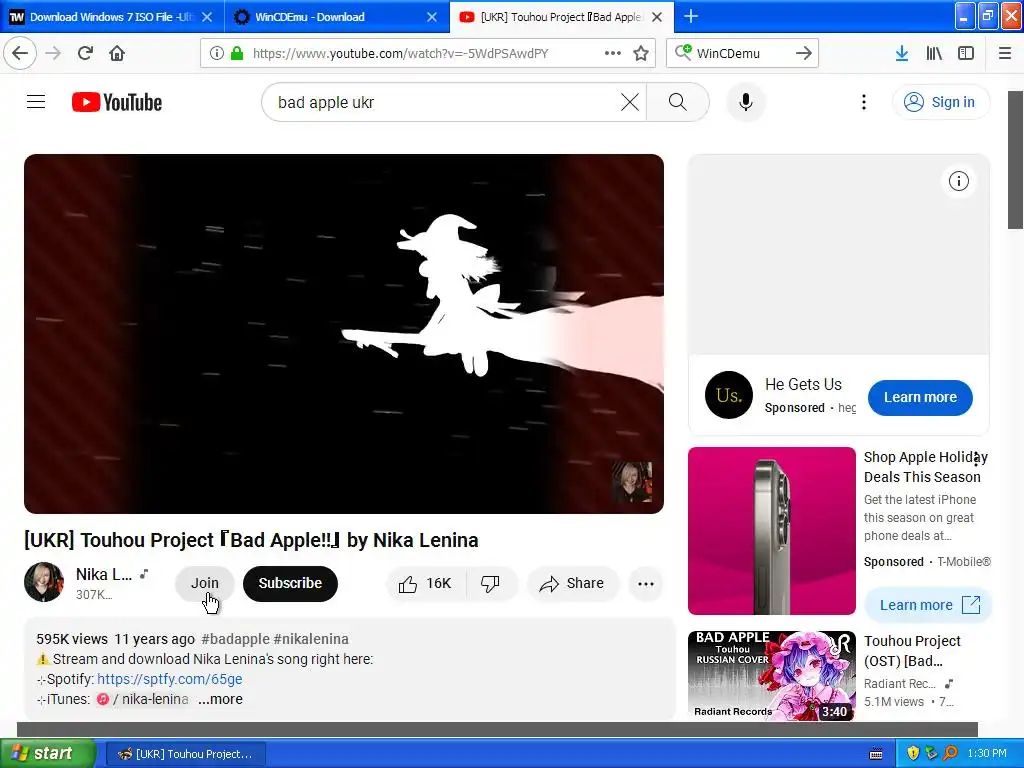Screen dimensions: 1024x768
Task: Open the iTunes nika-lenina link
Action: tap(143, 699)
